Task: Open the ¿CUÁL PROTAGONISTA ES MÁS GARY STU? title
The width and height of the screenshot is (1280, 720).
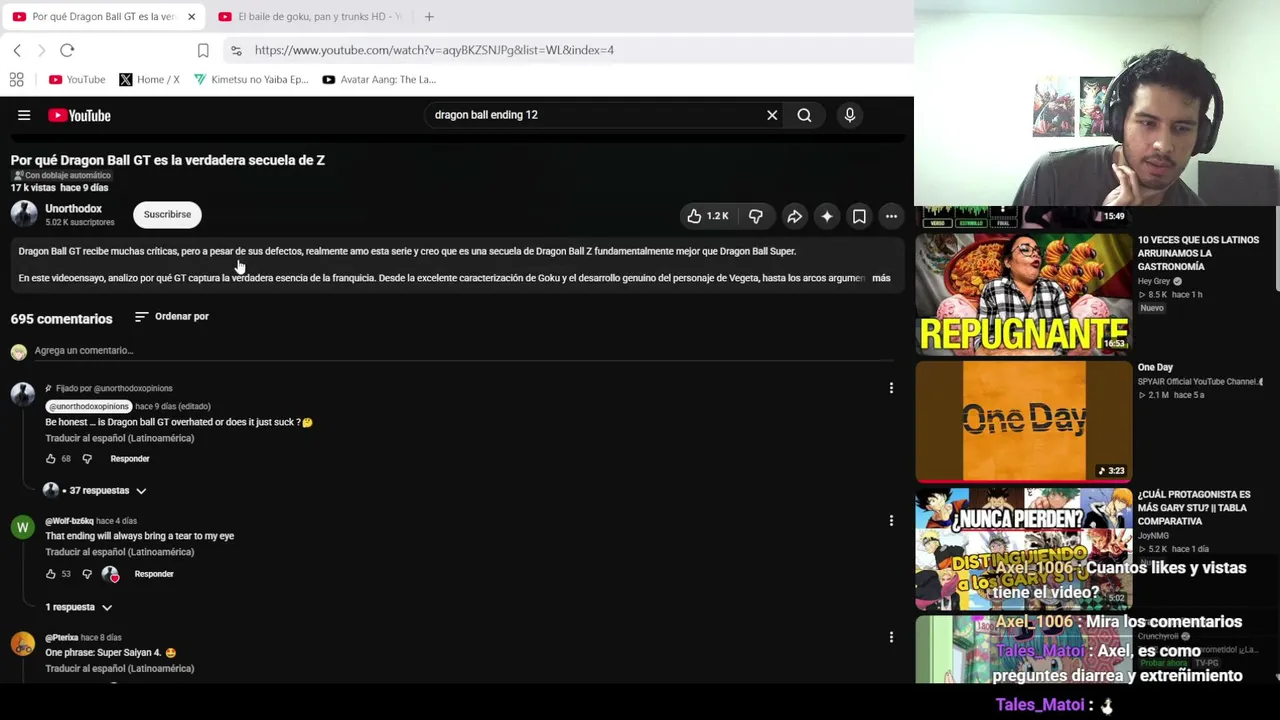Action: point(1194,508)
